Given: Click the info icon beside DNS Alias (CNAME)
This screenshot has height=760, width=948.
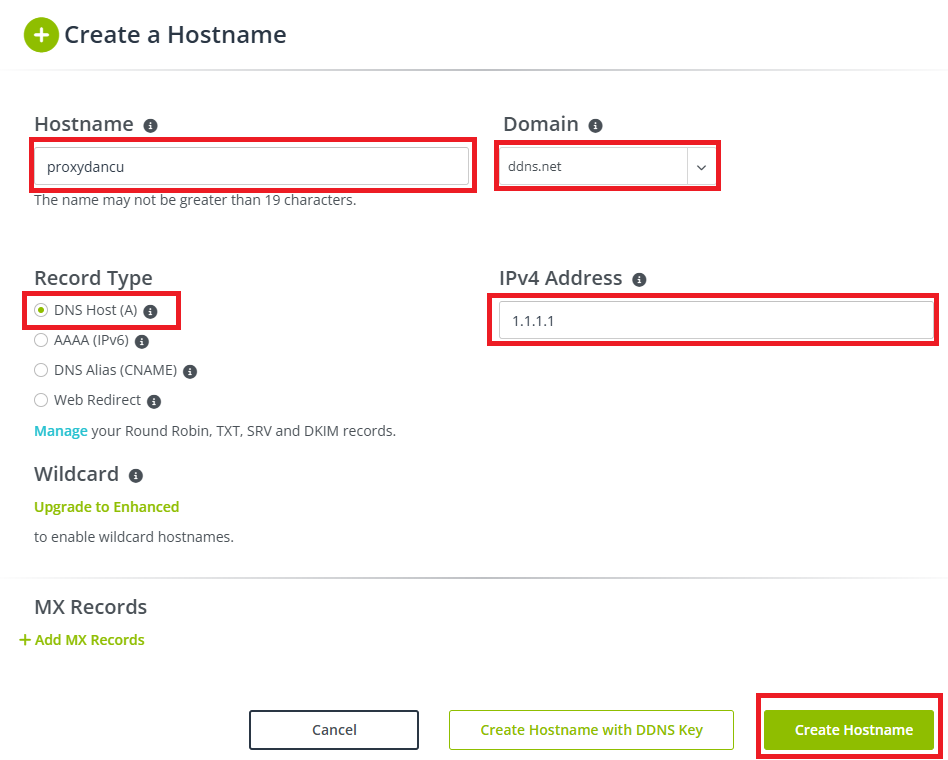Looking at the screenshot, I should 190,371.
